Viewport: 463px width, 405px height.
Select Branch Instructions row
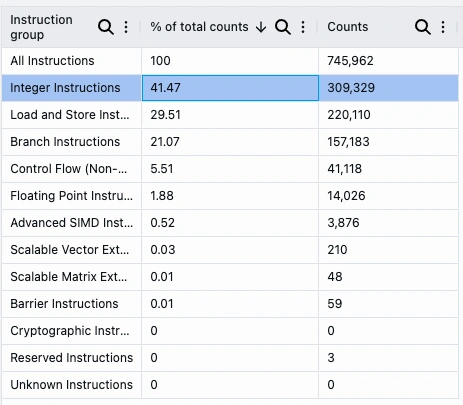click(230, 142)
